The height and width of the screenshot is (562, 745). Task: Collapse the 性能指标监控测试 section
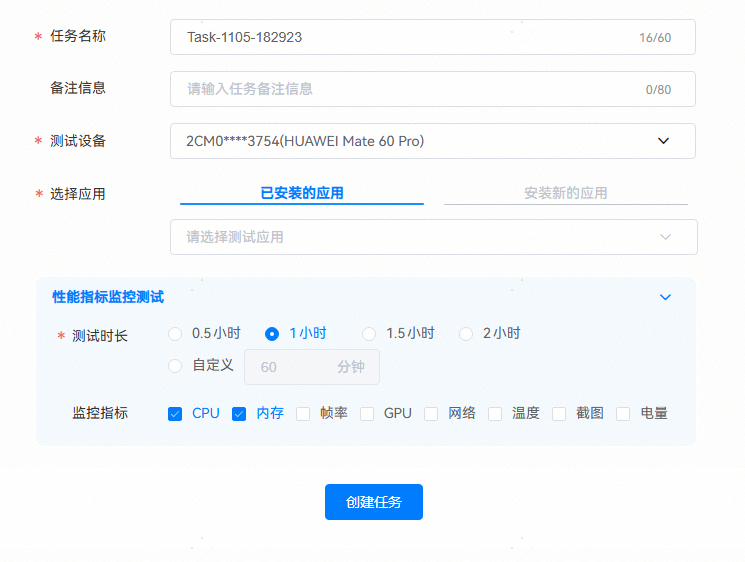665,297
